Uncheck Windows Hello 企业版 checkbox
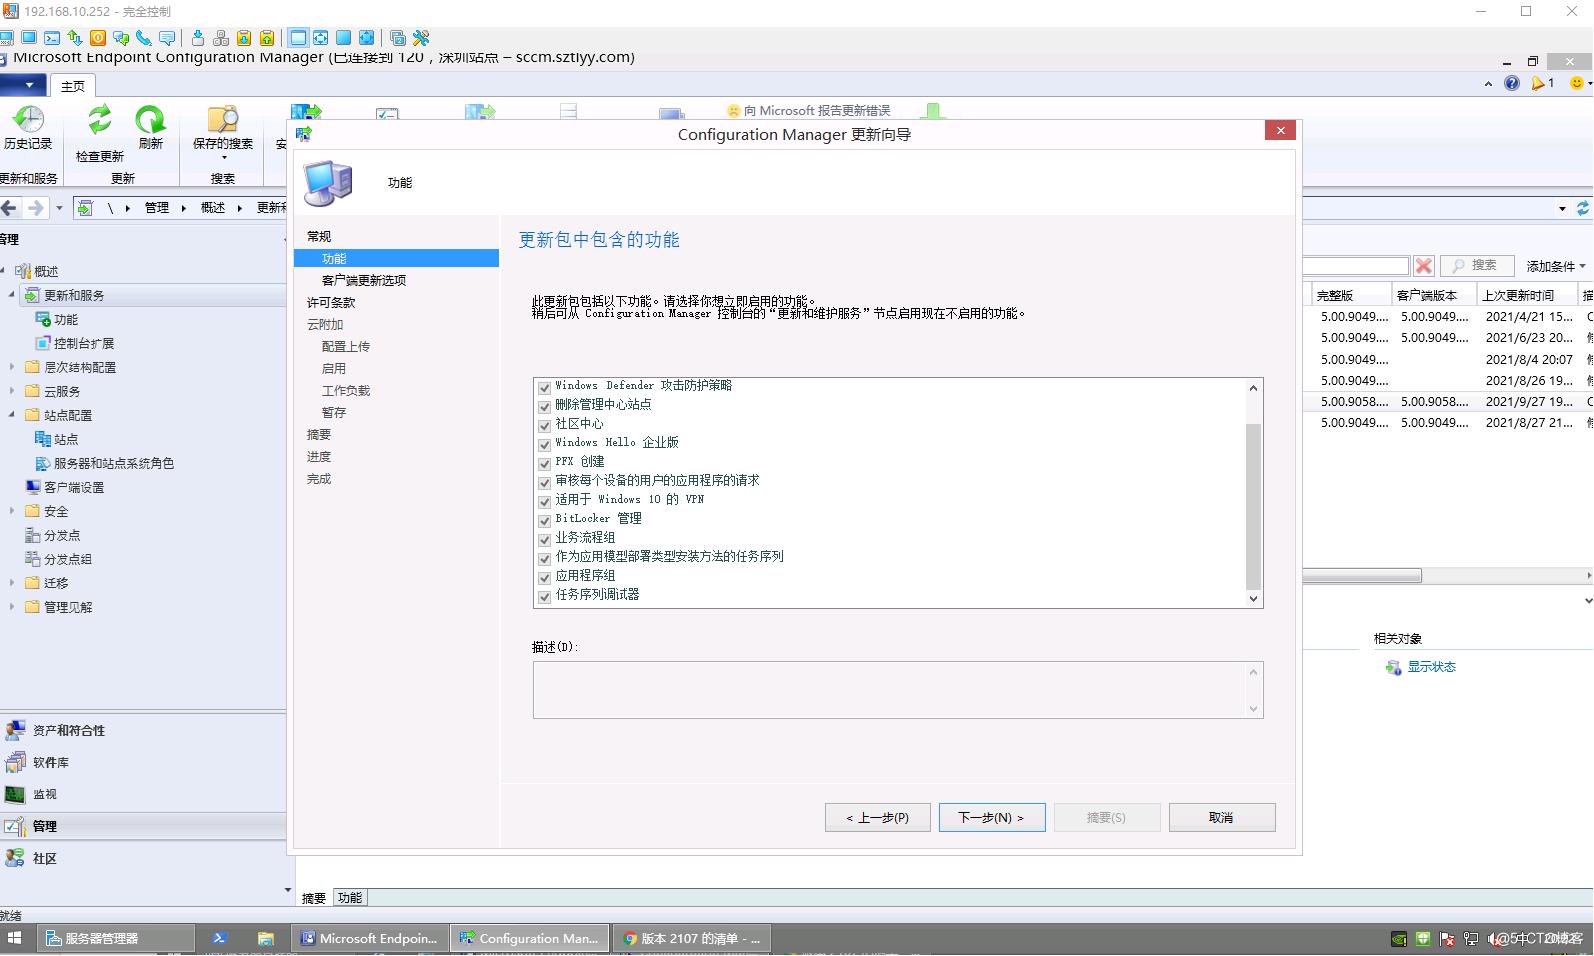1594x956 pixels. coord(545,444)
